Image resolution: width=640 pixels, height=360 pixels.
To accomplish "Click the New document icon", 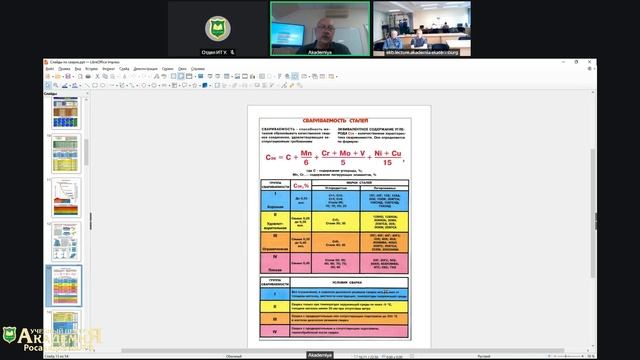I will [48, 76].
